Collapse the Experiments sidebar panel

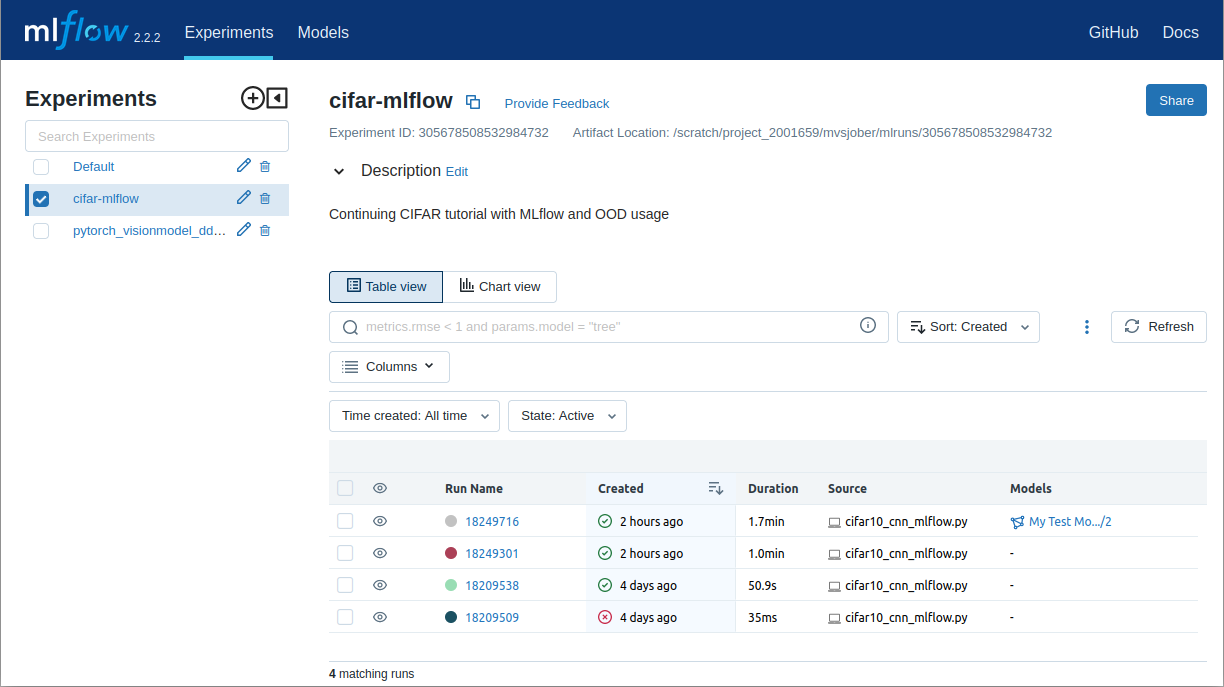277,98
